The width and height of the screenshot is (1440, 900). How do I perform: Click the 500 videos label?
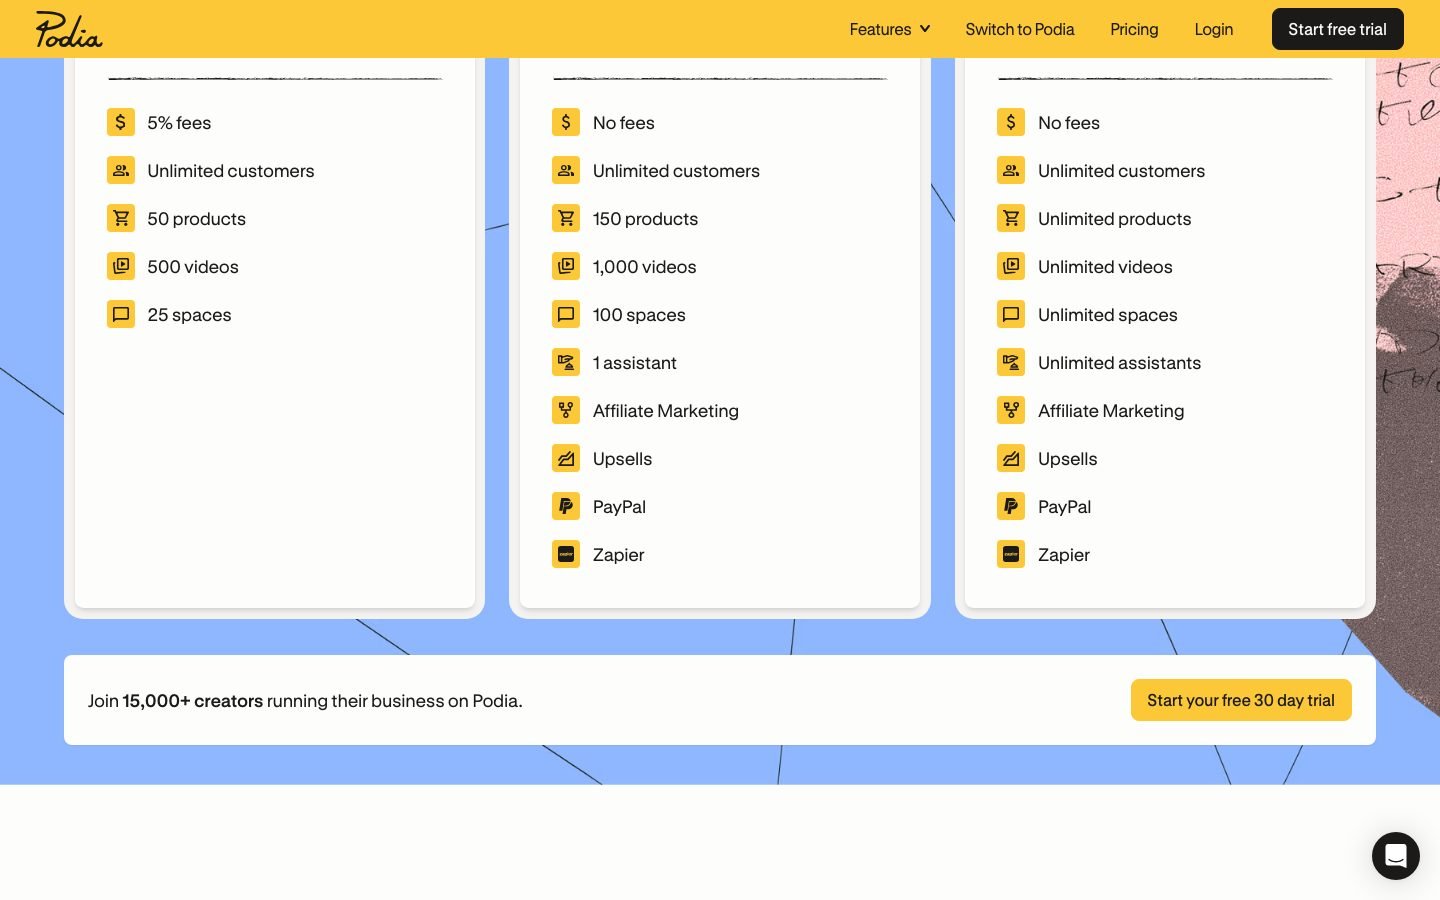click(193, 267)
